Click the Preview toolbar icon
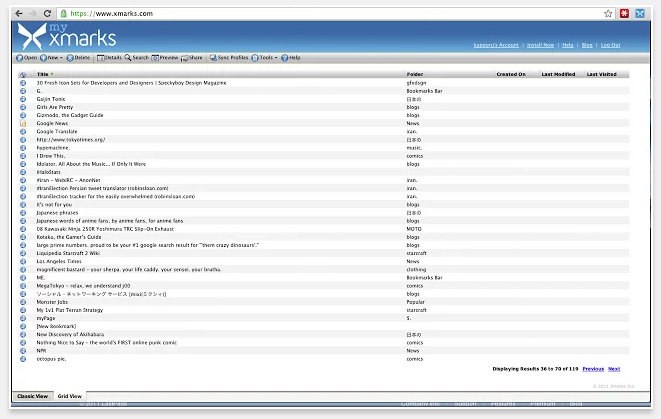The height and width of the screenshot is (419, 661). coord(155,58)
